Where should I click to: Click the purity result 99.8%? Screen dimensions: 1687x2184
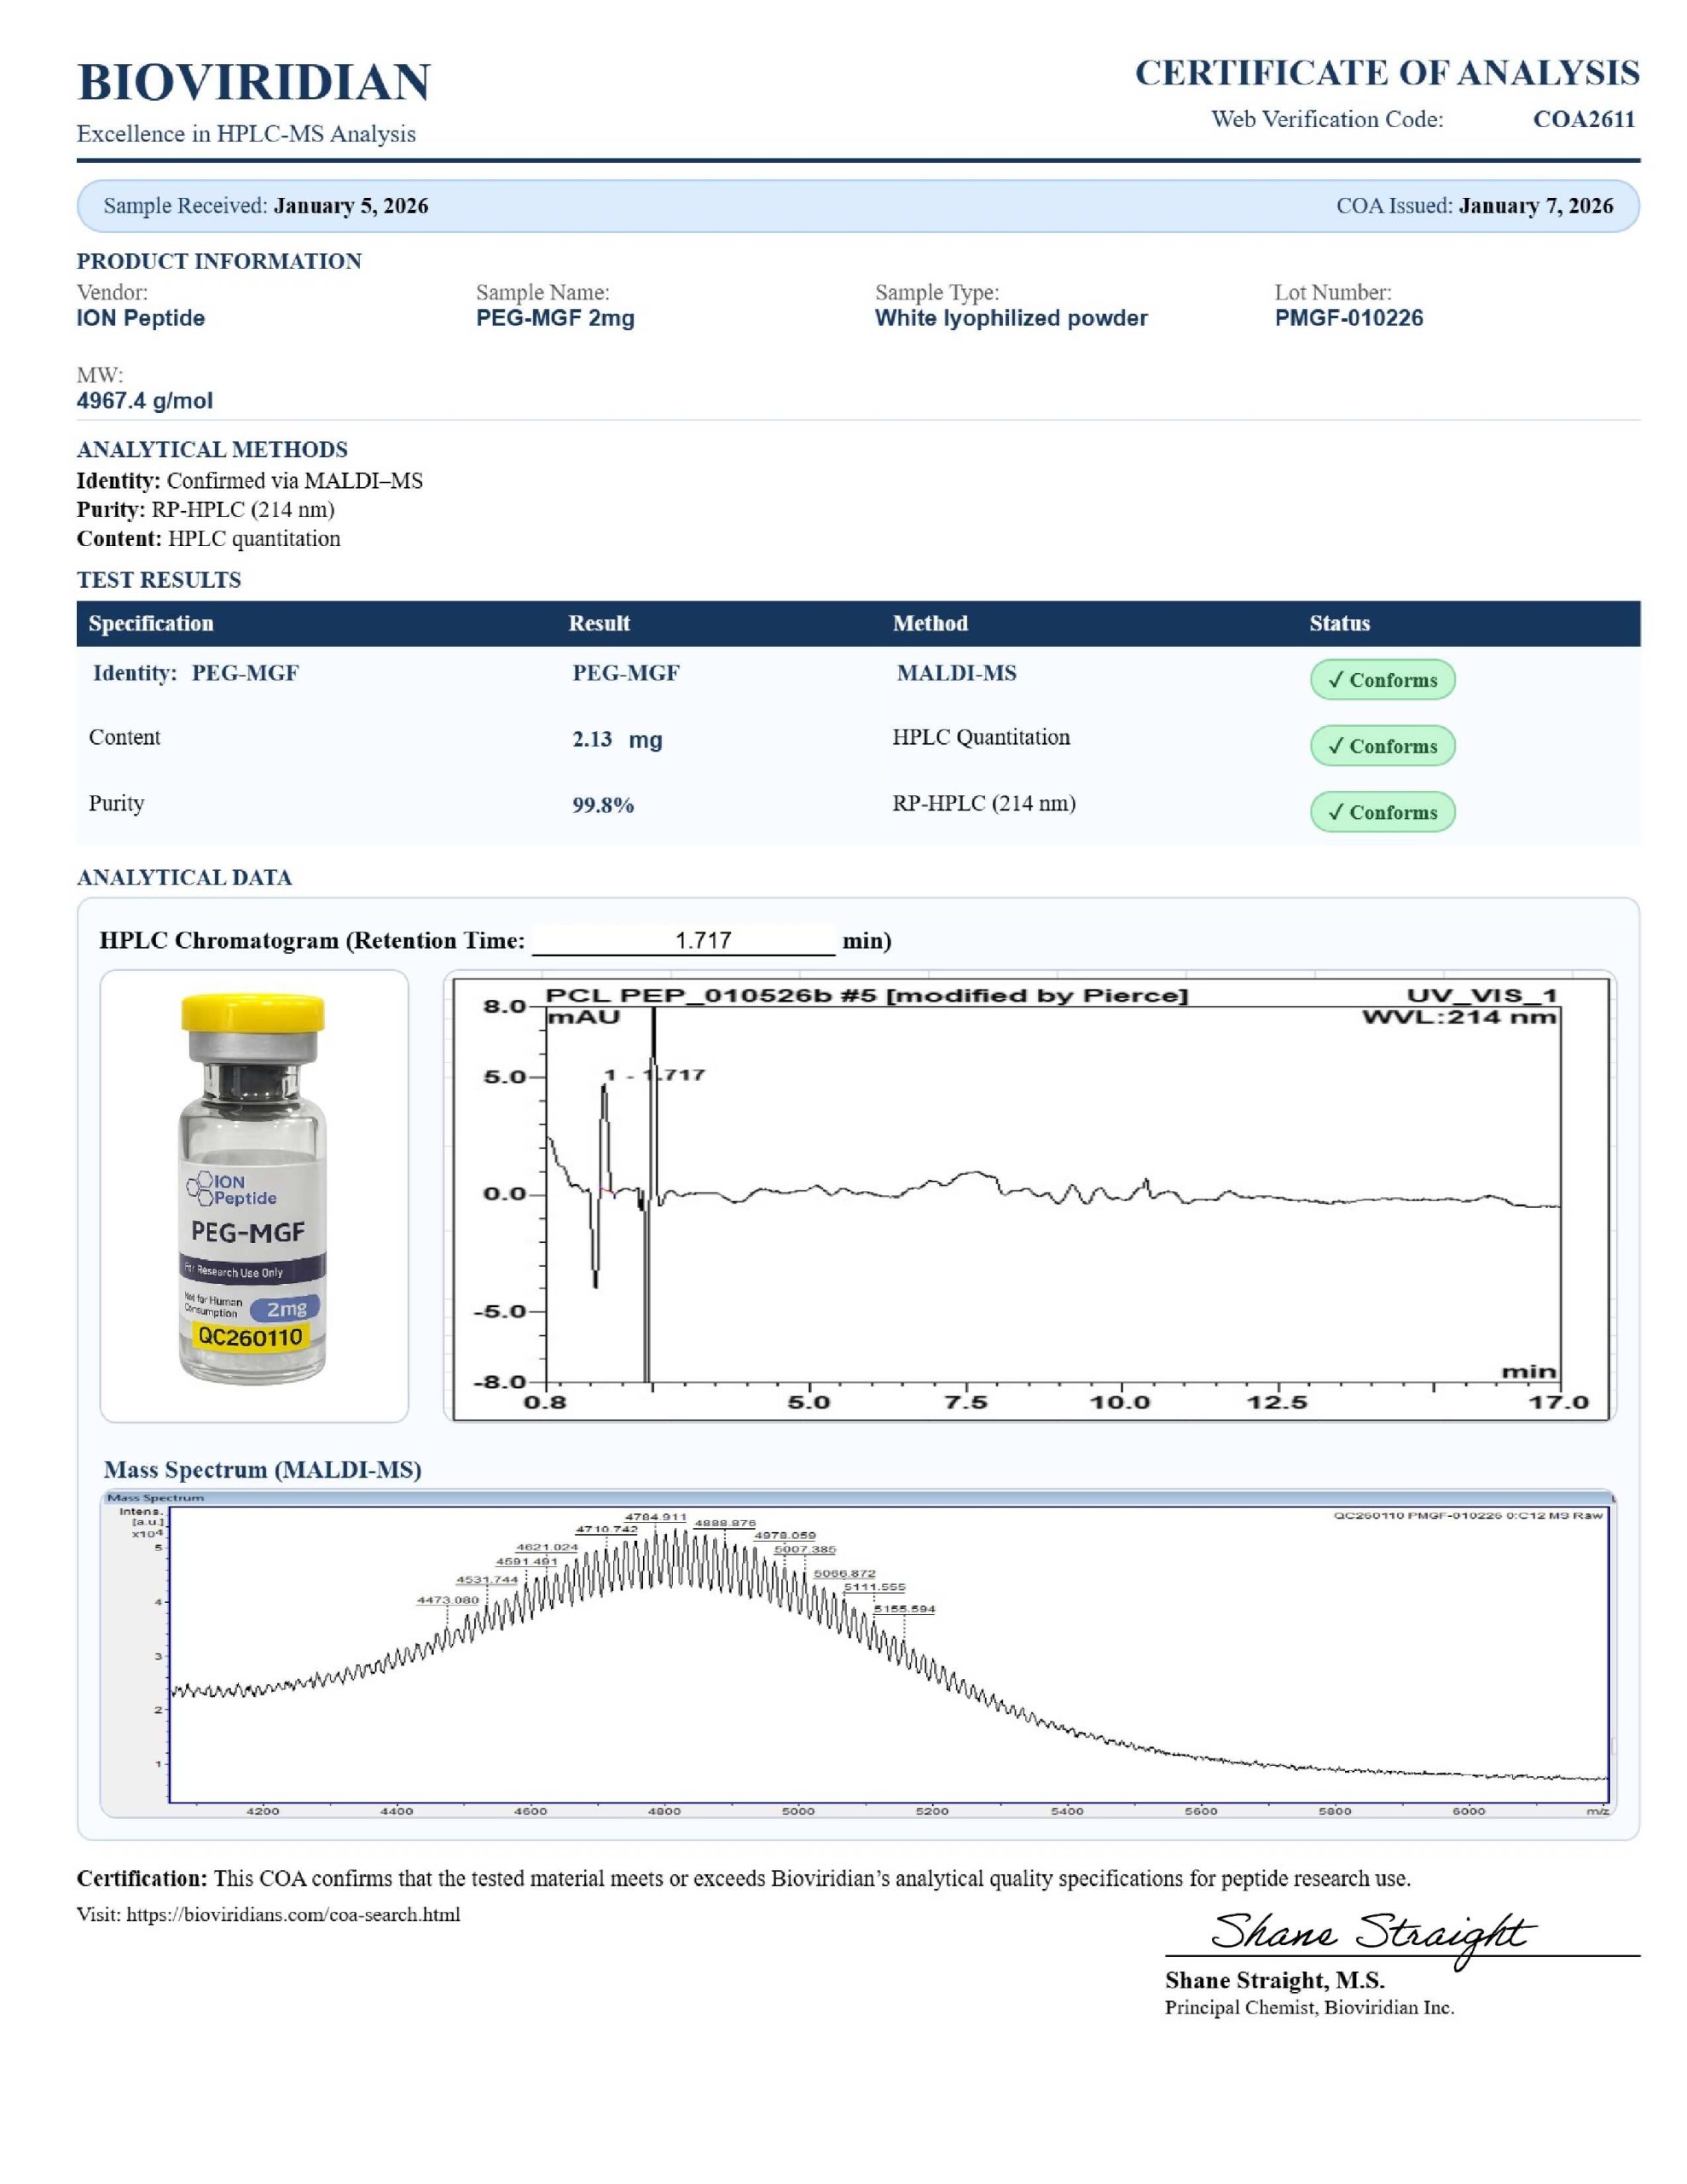pyautogui.click(x=602, y=805)
